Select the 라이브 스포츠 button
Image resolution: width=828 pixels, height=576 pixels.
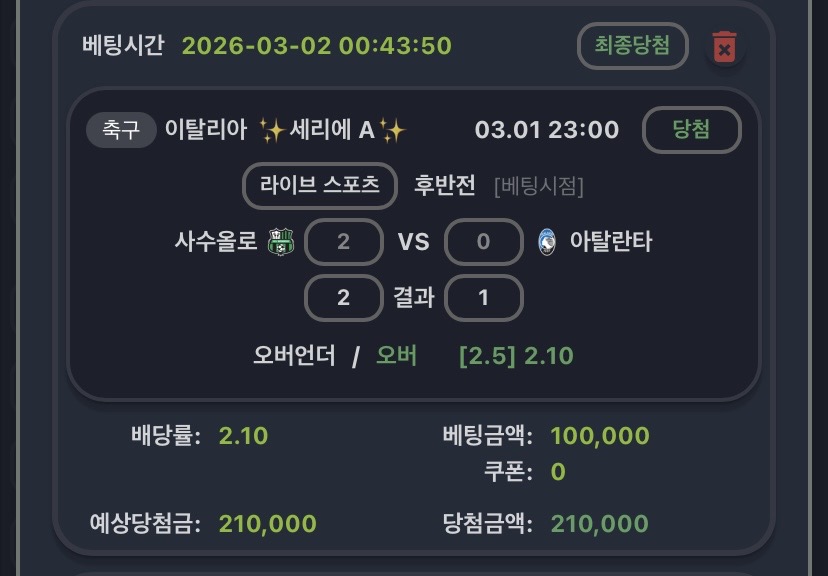319,186
